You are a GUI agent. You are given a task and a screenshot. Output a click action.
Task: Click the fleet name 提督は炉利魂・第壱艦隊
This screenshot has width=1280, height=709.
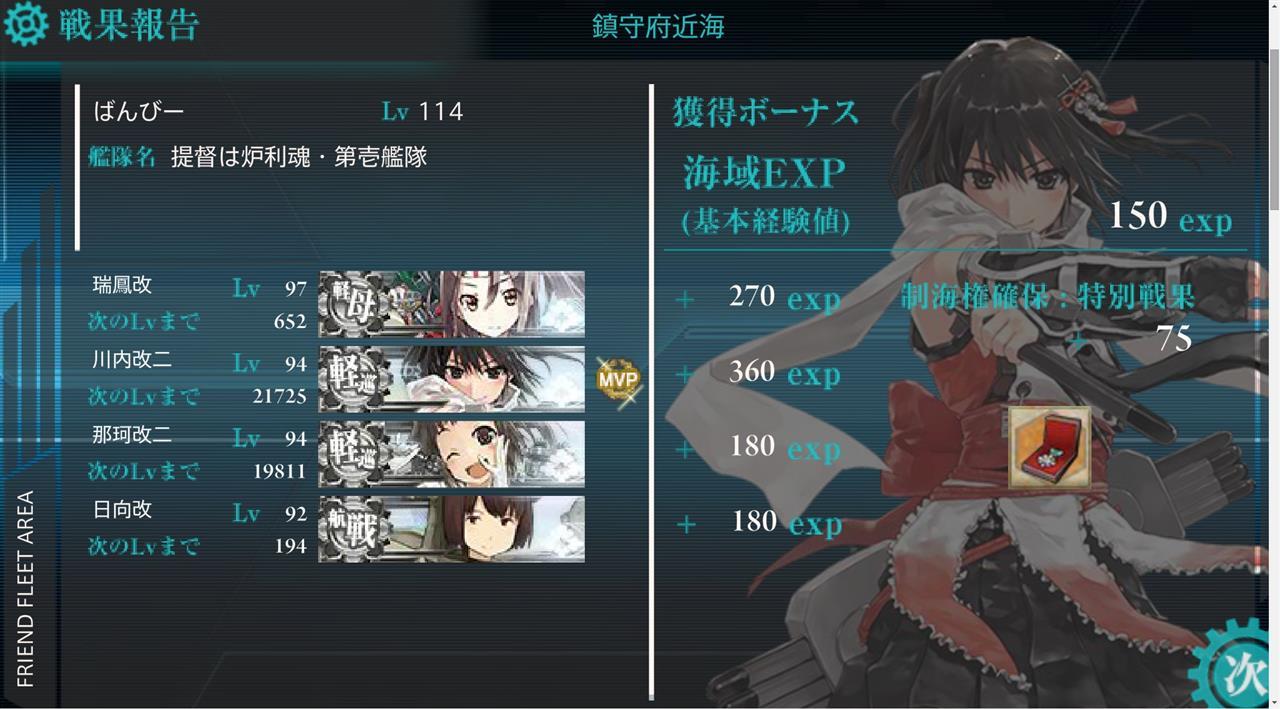tap(299, 157)
